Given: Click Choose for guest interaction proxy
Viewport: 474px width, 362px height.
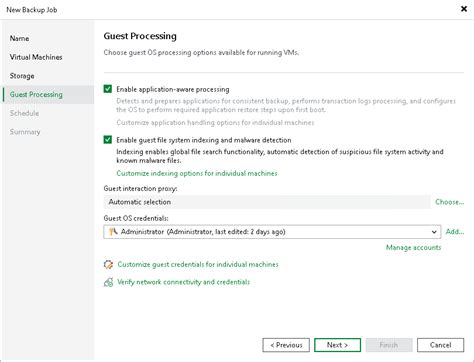Looking at the screenshot, I should point(449,202).
